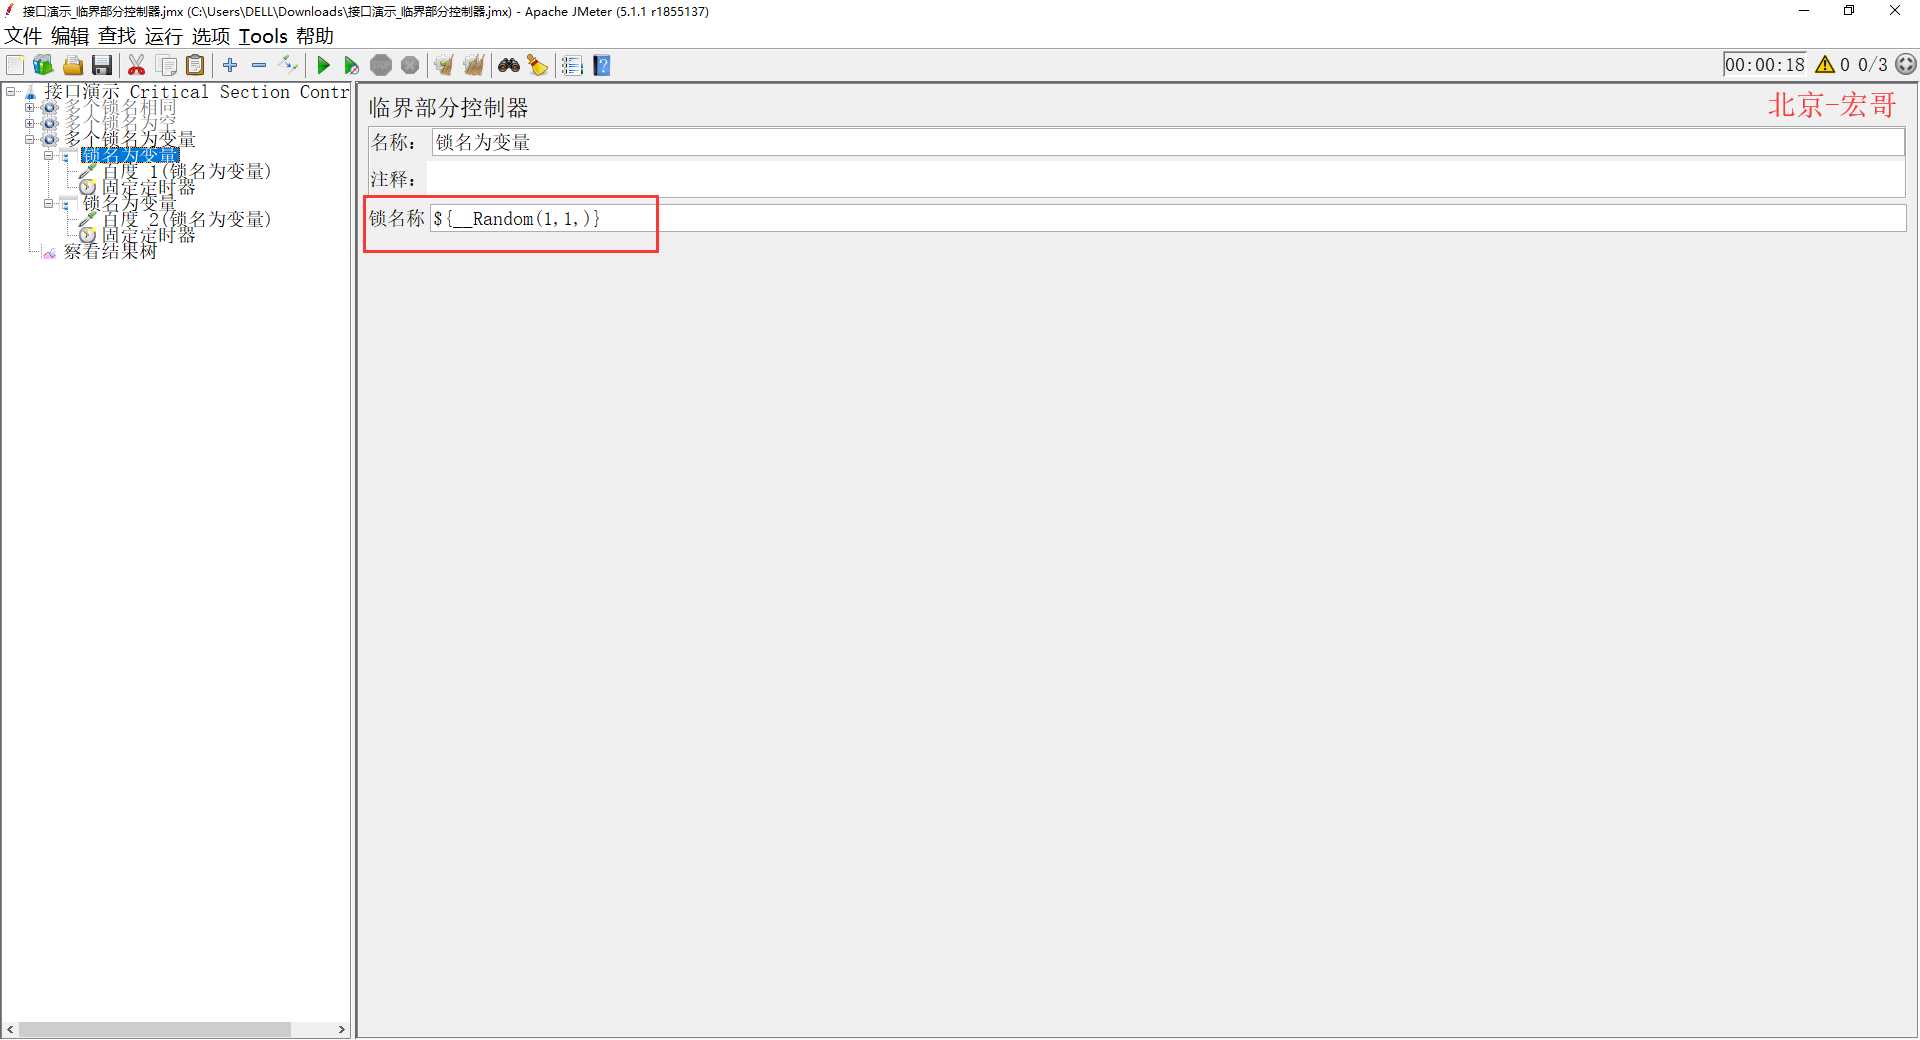Viewport: 1920px width, 1040px height.
Task: Click the Shutdown test icon
Action: click(410, 65)
